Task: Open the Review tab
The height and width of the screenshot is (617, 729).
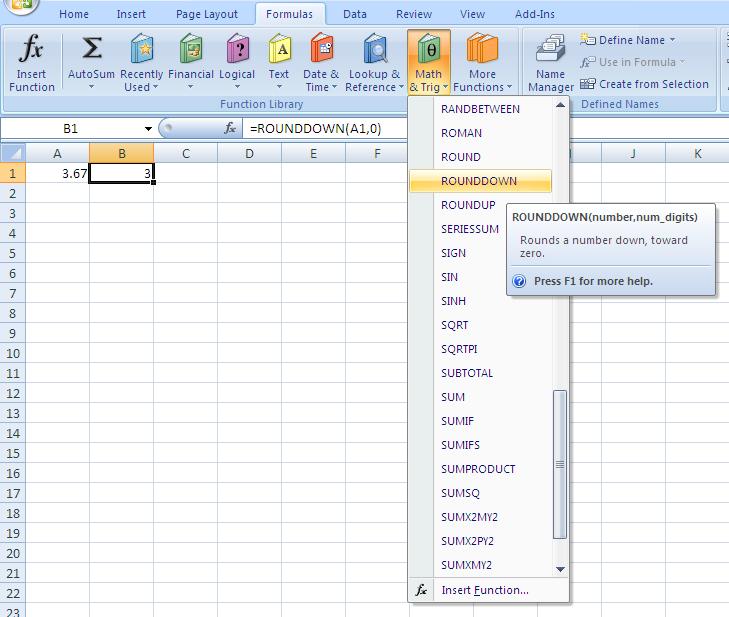Action: tap(413, 14)
